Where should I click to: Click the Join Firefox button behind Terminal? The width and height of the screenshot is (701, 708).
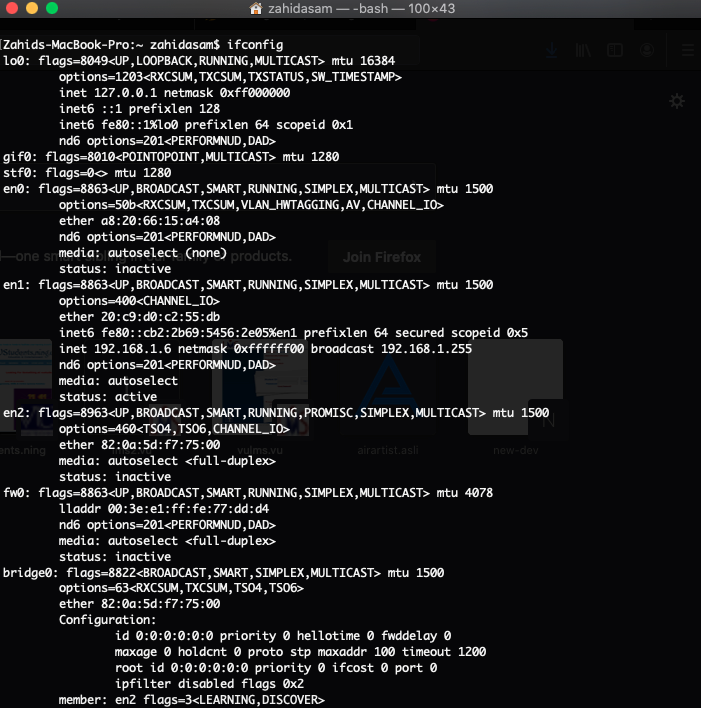tap(382, 257)
